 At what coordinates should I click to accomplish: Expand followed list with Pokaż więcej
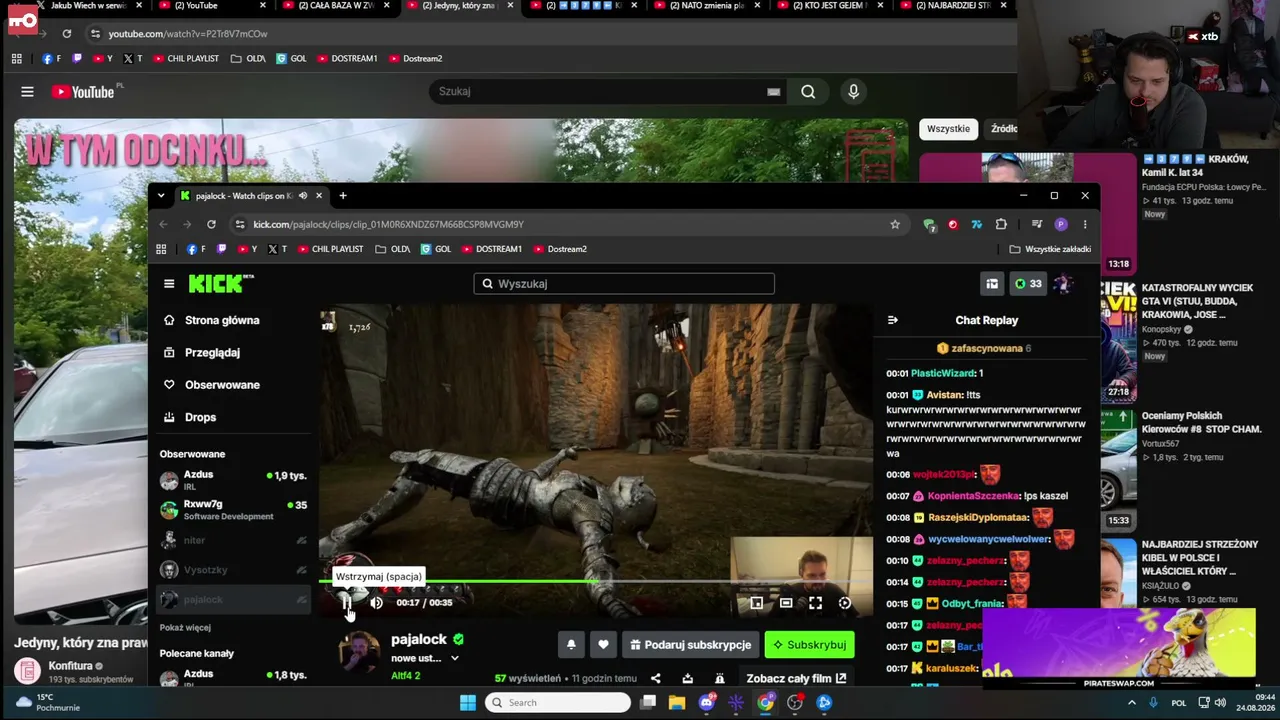[x=185, y=628]
